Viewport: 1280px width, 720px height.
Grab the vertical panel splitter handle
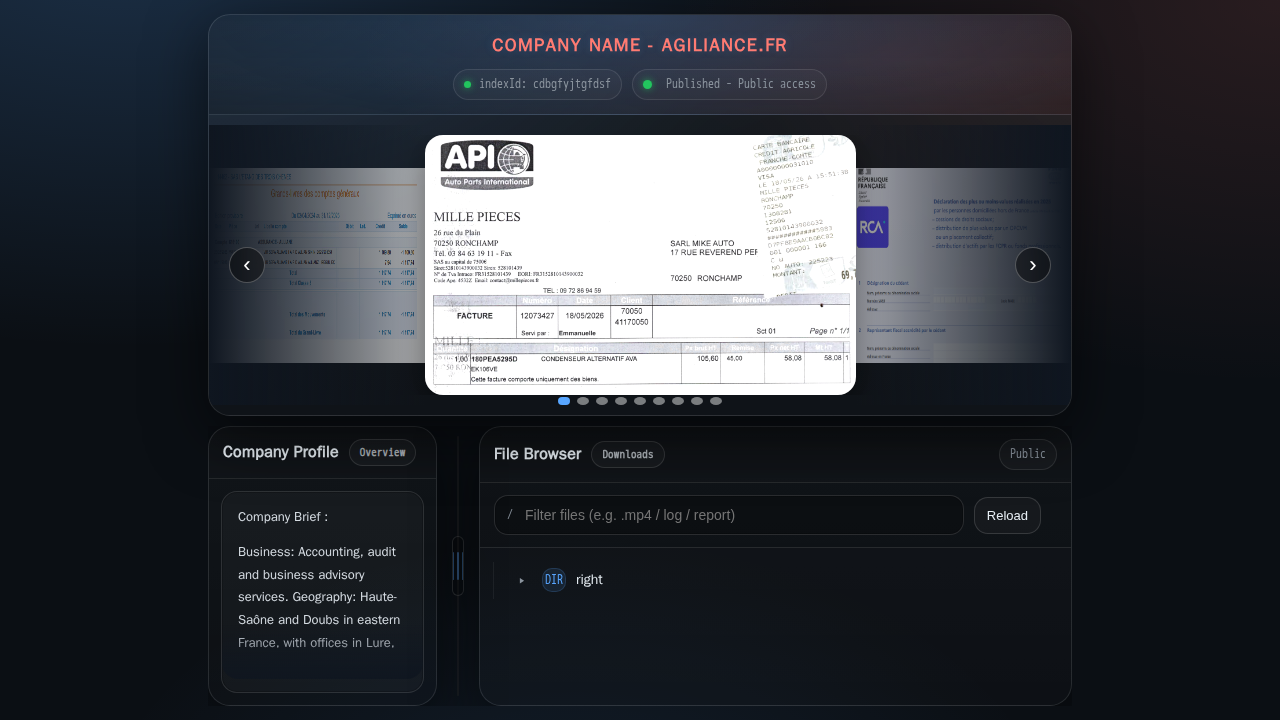(x=458, y=566)
